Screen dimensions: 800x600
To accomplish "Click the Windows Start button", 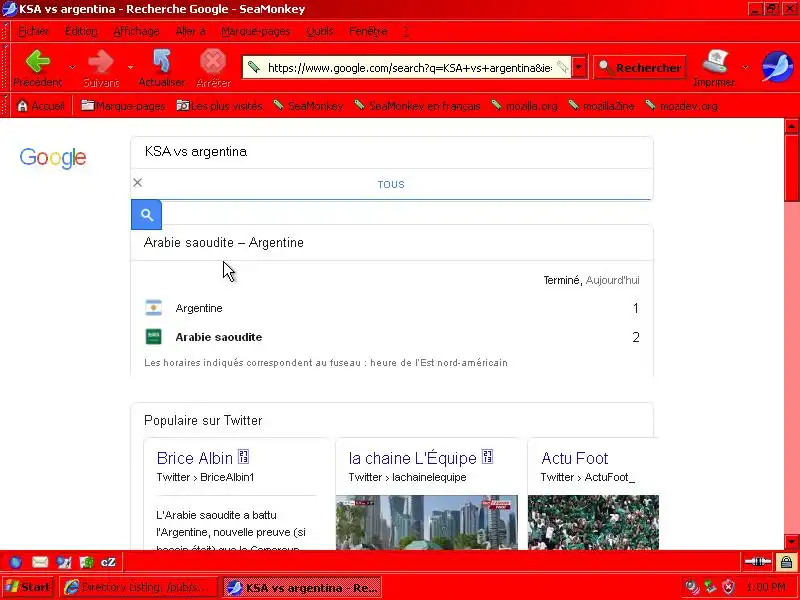I will click(x=28, y=587).
